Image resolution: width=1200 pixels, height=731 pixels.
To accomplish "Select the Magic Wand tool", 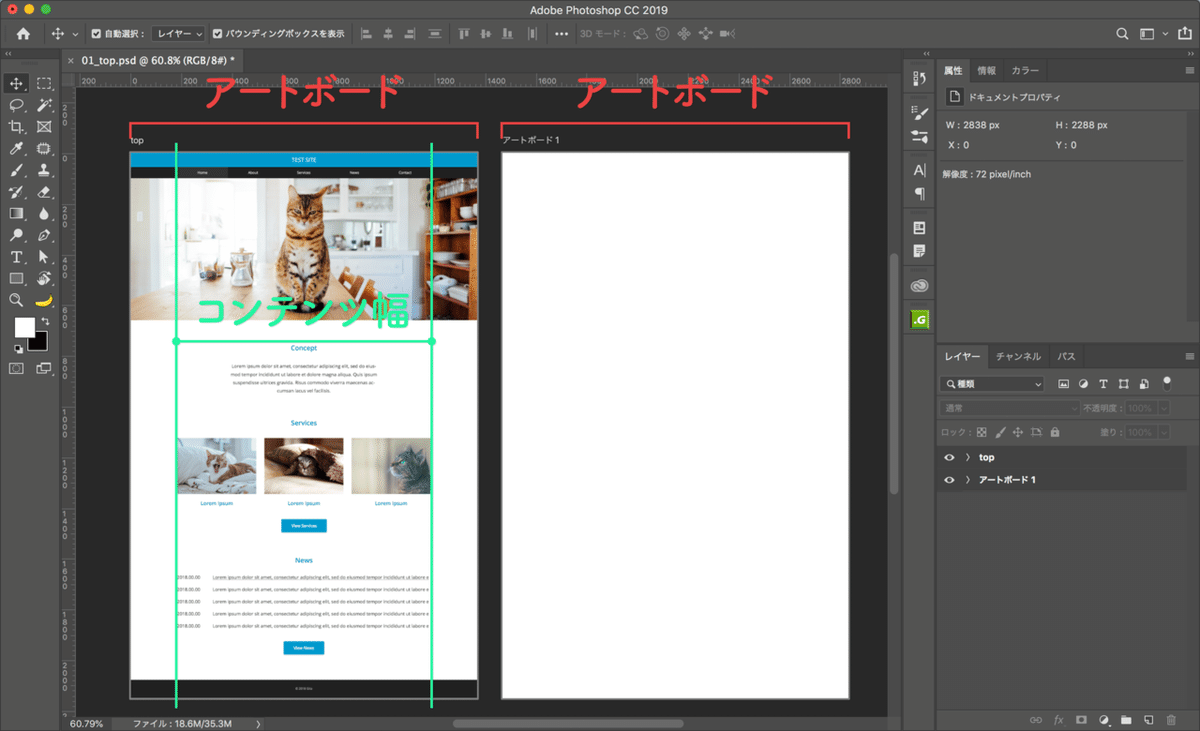I will point(44,105).
